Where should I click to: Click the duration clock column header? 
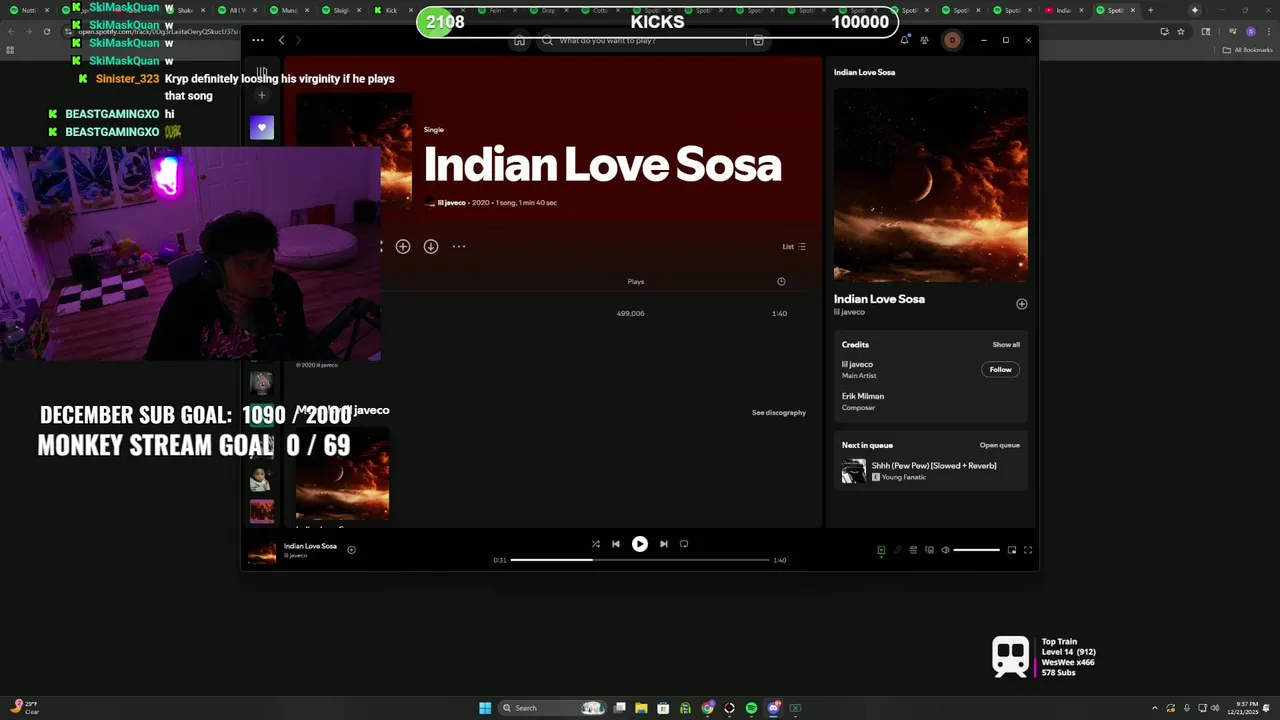click(781, 281)
